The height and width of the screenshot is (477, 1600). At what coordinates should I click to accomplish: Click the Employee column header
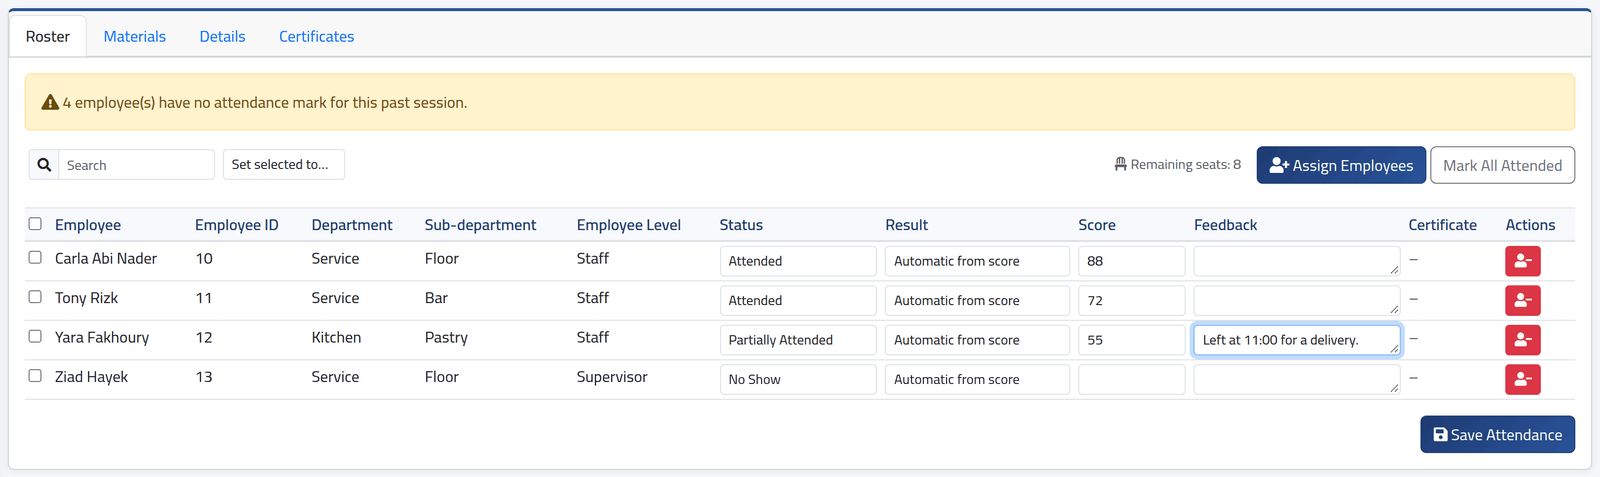pos(88,225)
